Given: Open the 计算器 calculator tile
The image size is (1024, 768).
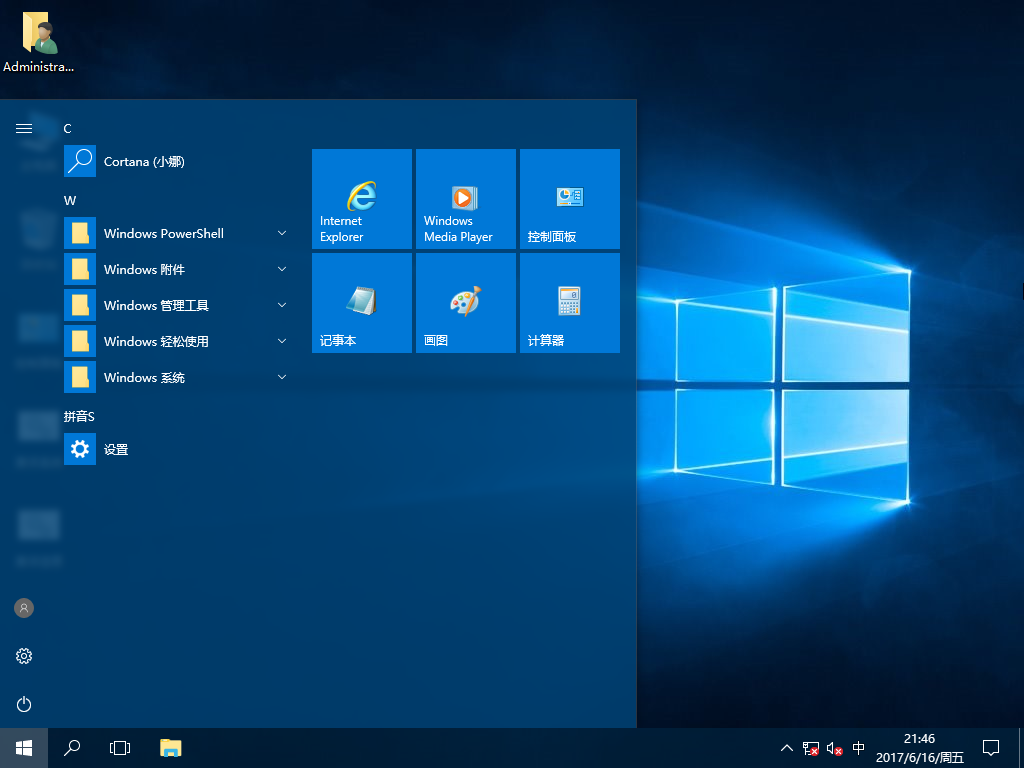Looking at the screenshot, I should (x=569, y=303).
